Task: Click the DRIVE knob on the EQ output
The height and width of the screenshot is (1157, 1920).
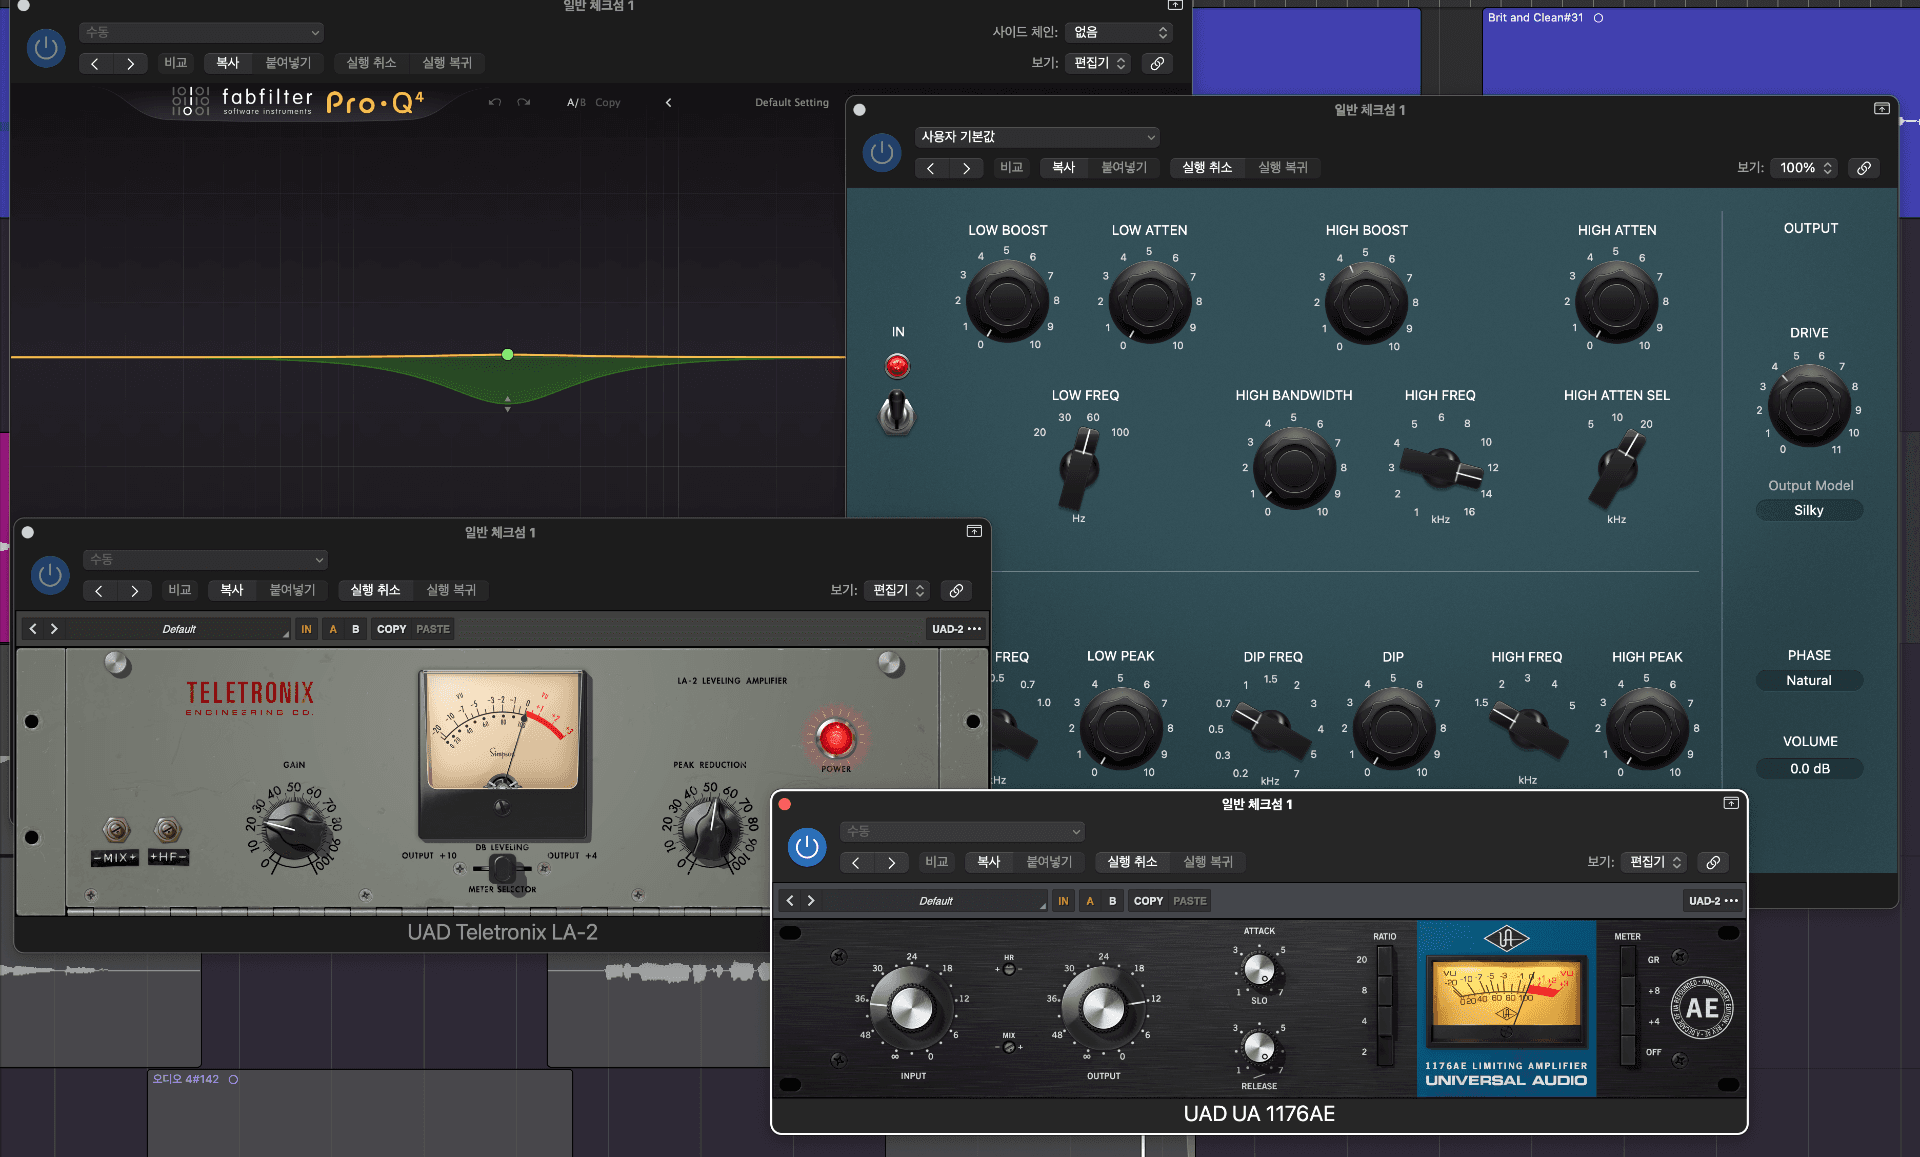Action: 1809,406
